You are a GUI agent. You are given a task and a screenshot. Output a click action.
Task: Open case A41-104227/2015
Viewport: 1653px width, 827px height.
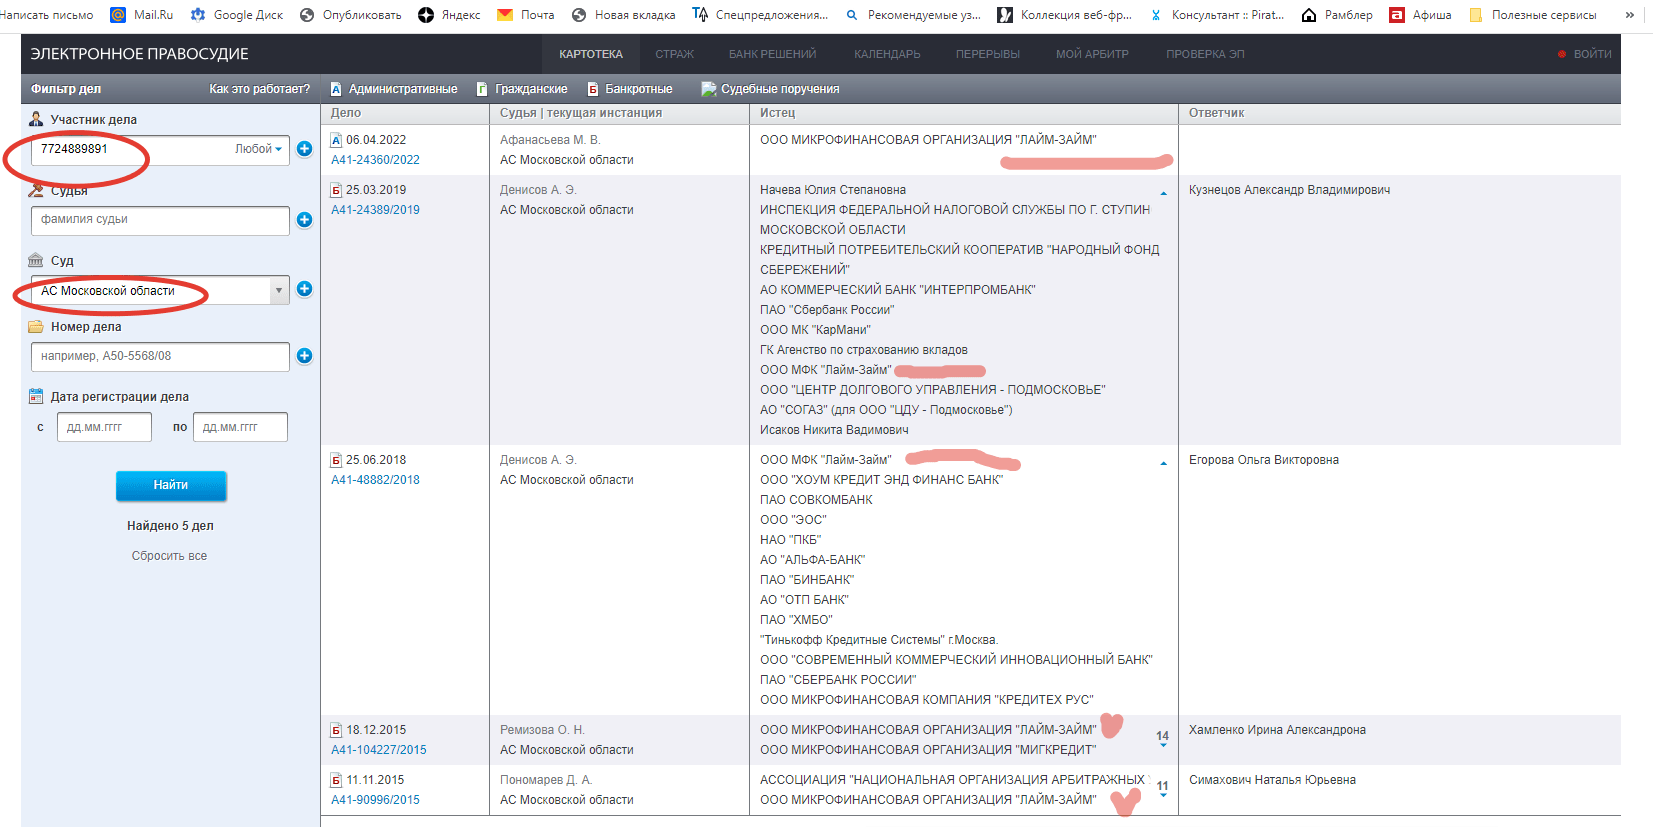pos(379,750)
